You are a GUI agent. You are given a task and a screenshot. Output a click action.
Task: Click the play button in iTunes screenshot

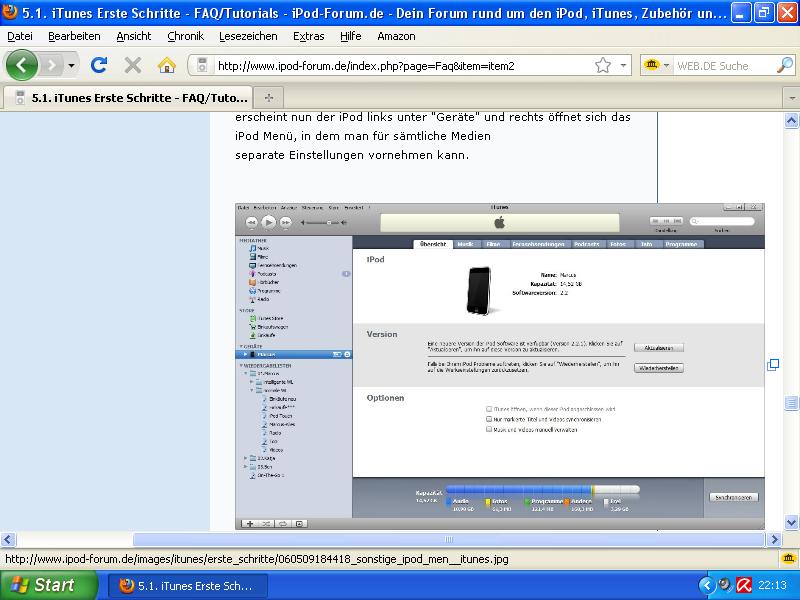268,222
